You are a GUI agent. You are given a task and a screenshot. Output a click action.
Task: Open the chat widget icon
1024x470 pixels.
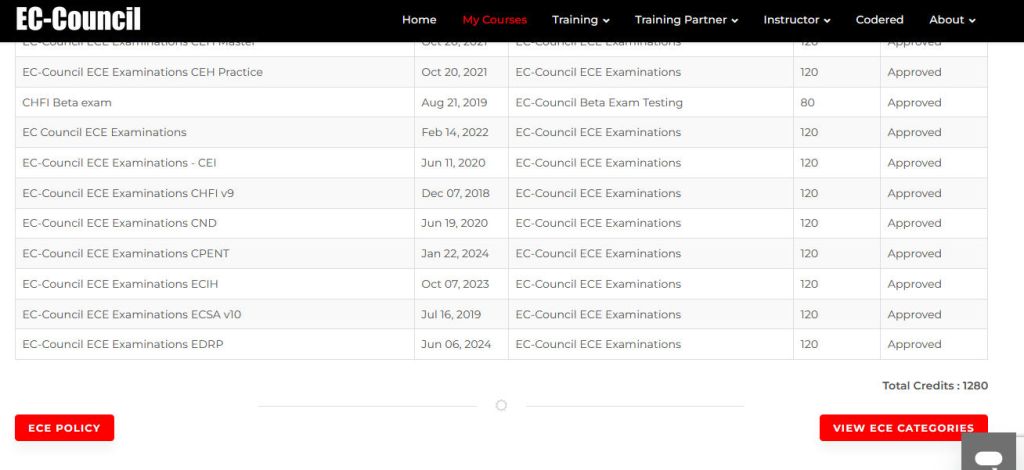988,457
